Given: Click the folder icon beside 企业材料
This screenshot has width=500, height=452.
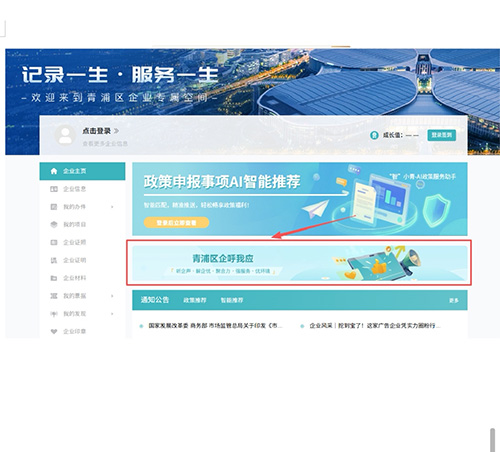Looking at the screenshot, I should tap(54, 278).
